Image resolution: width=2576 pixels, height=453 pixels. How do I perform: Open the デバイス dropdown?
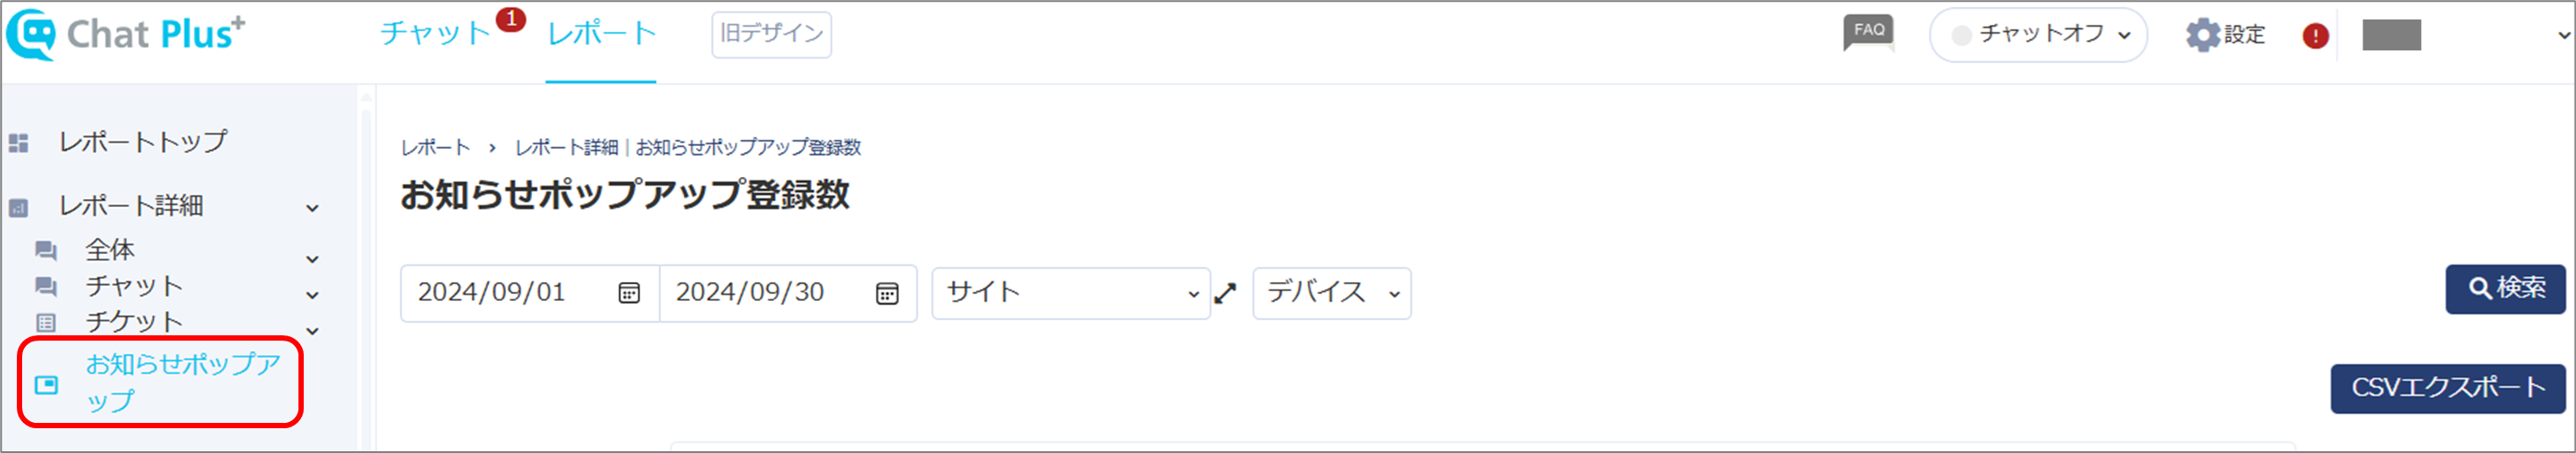[1331, 293]
